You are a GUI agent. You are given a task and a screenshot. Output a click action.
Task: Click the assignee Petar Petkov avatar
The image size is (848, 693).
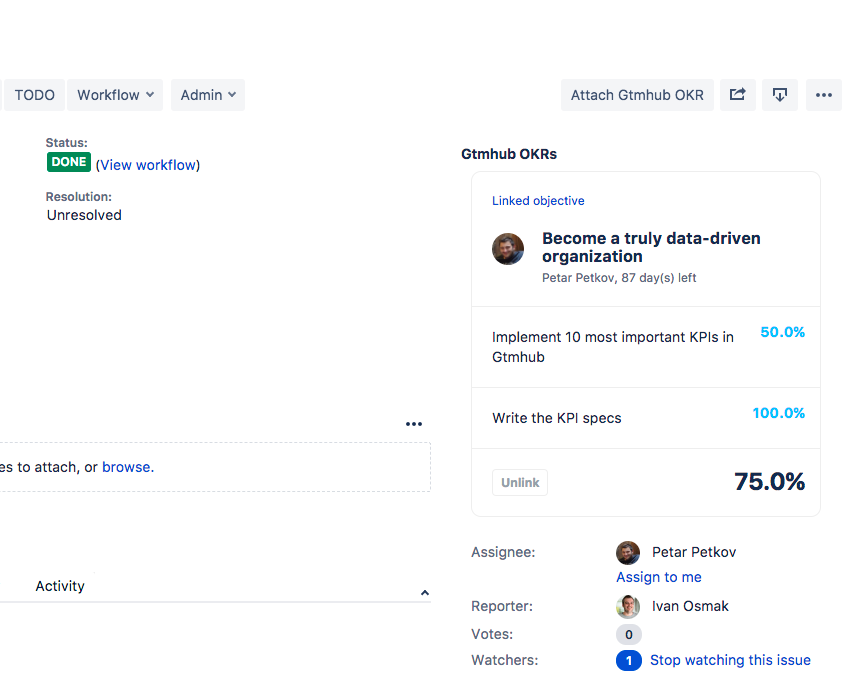point(628,552)
